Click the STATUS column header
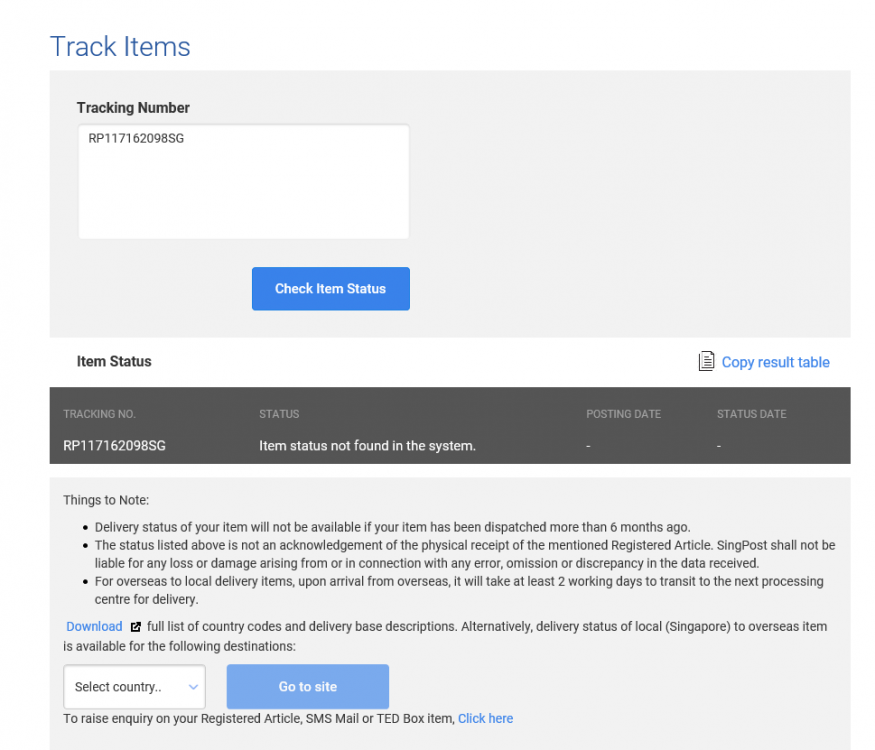The height and width of the screenshot is (750, 875). (x=279, y=414)
